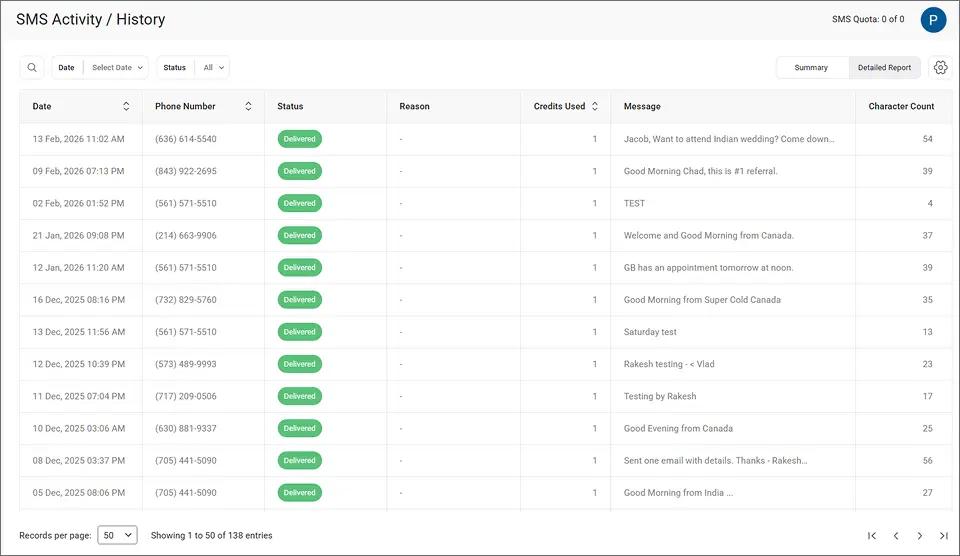Click the search magnifier icon

tap(32, 68)
